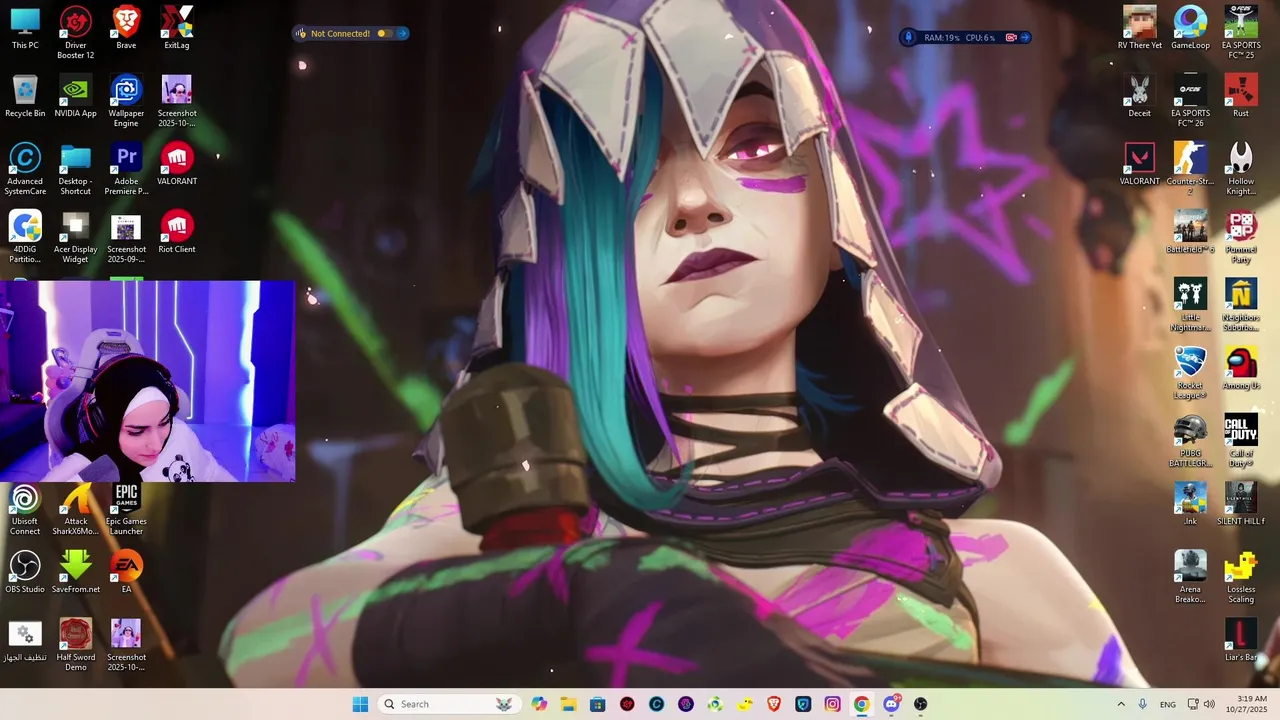This screenshot has height=720, width=1280.
Task: Select the ExitLag desktop icon
Action: [x=177, y=28]
